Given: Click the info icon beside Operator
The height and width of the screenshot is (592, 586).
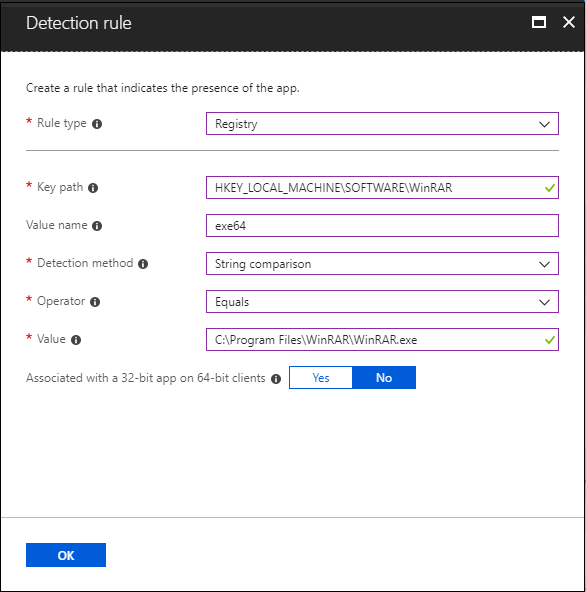Looking at the screenshot, I should [x=95, y=302].
